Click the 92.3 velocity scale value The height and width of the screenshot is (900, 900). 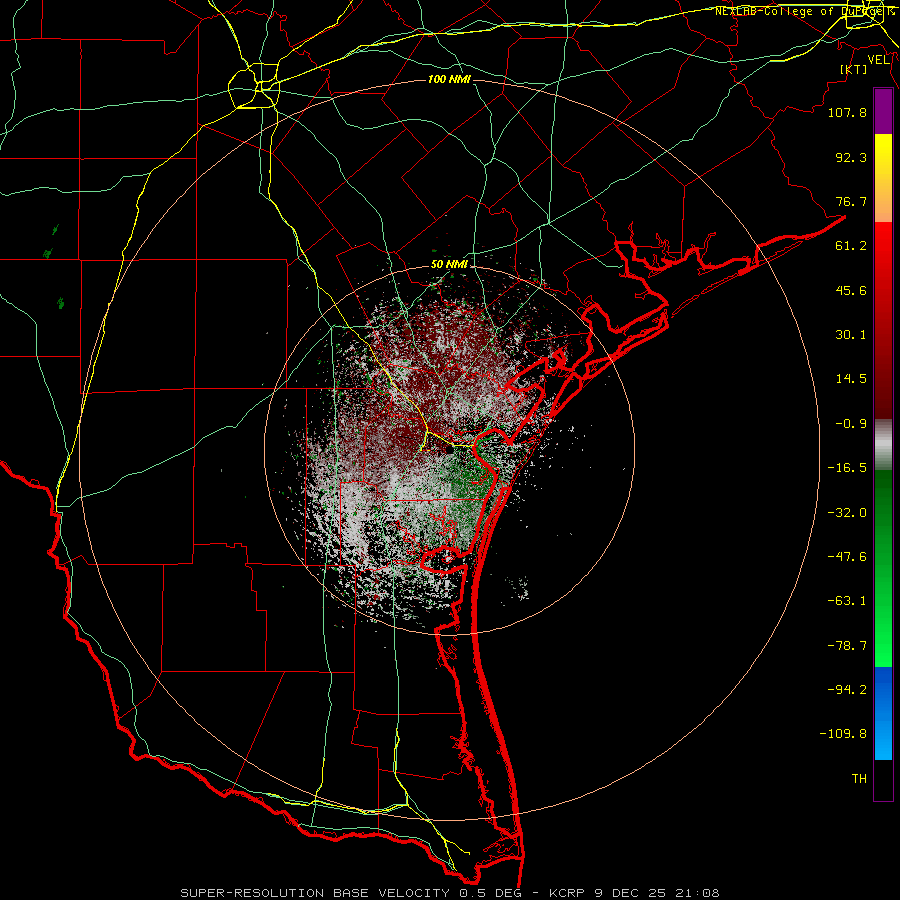tap(851, 157)
